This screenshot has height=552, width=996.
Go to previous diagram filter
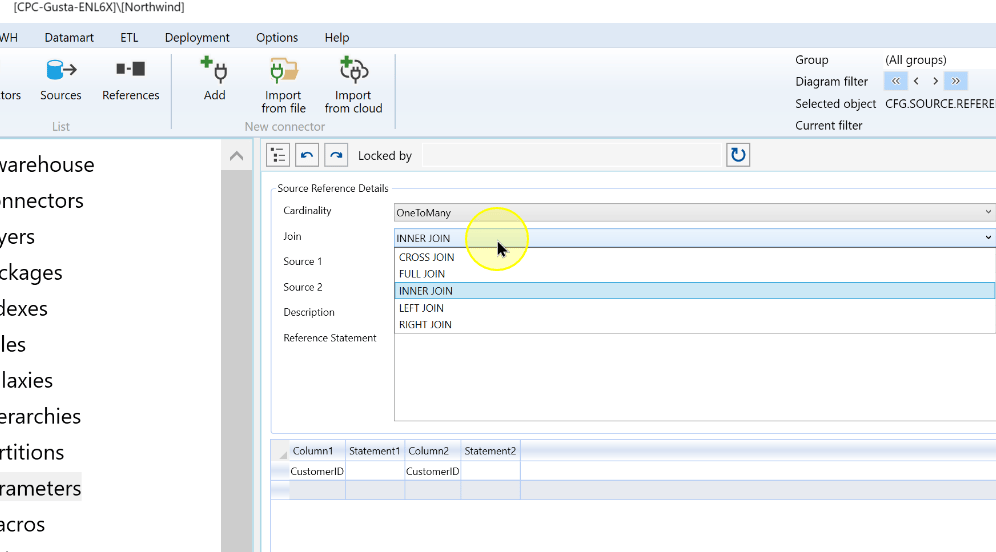click(916, 81)
